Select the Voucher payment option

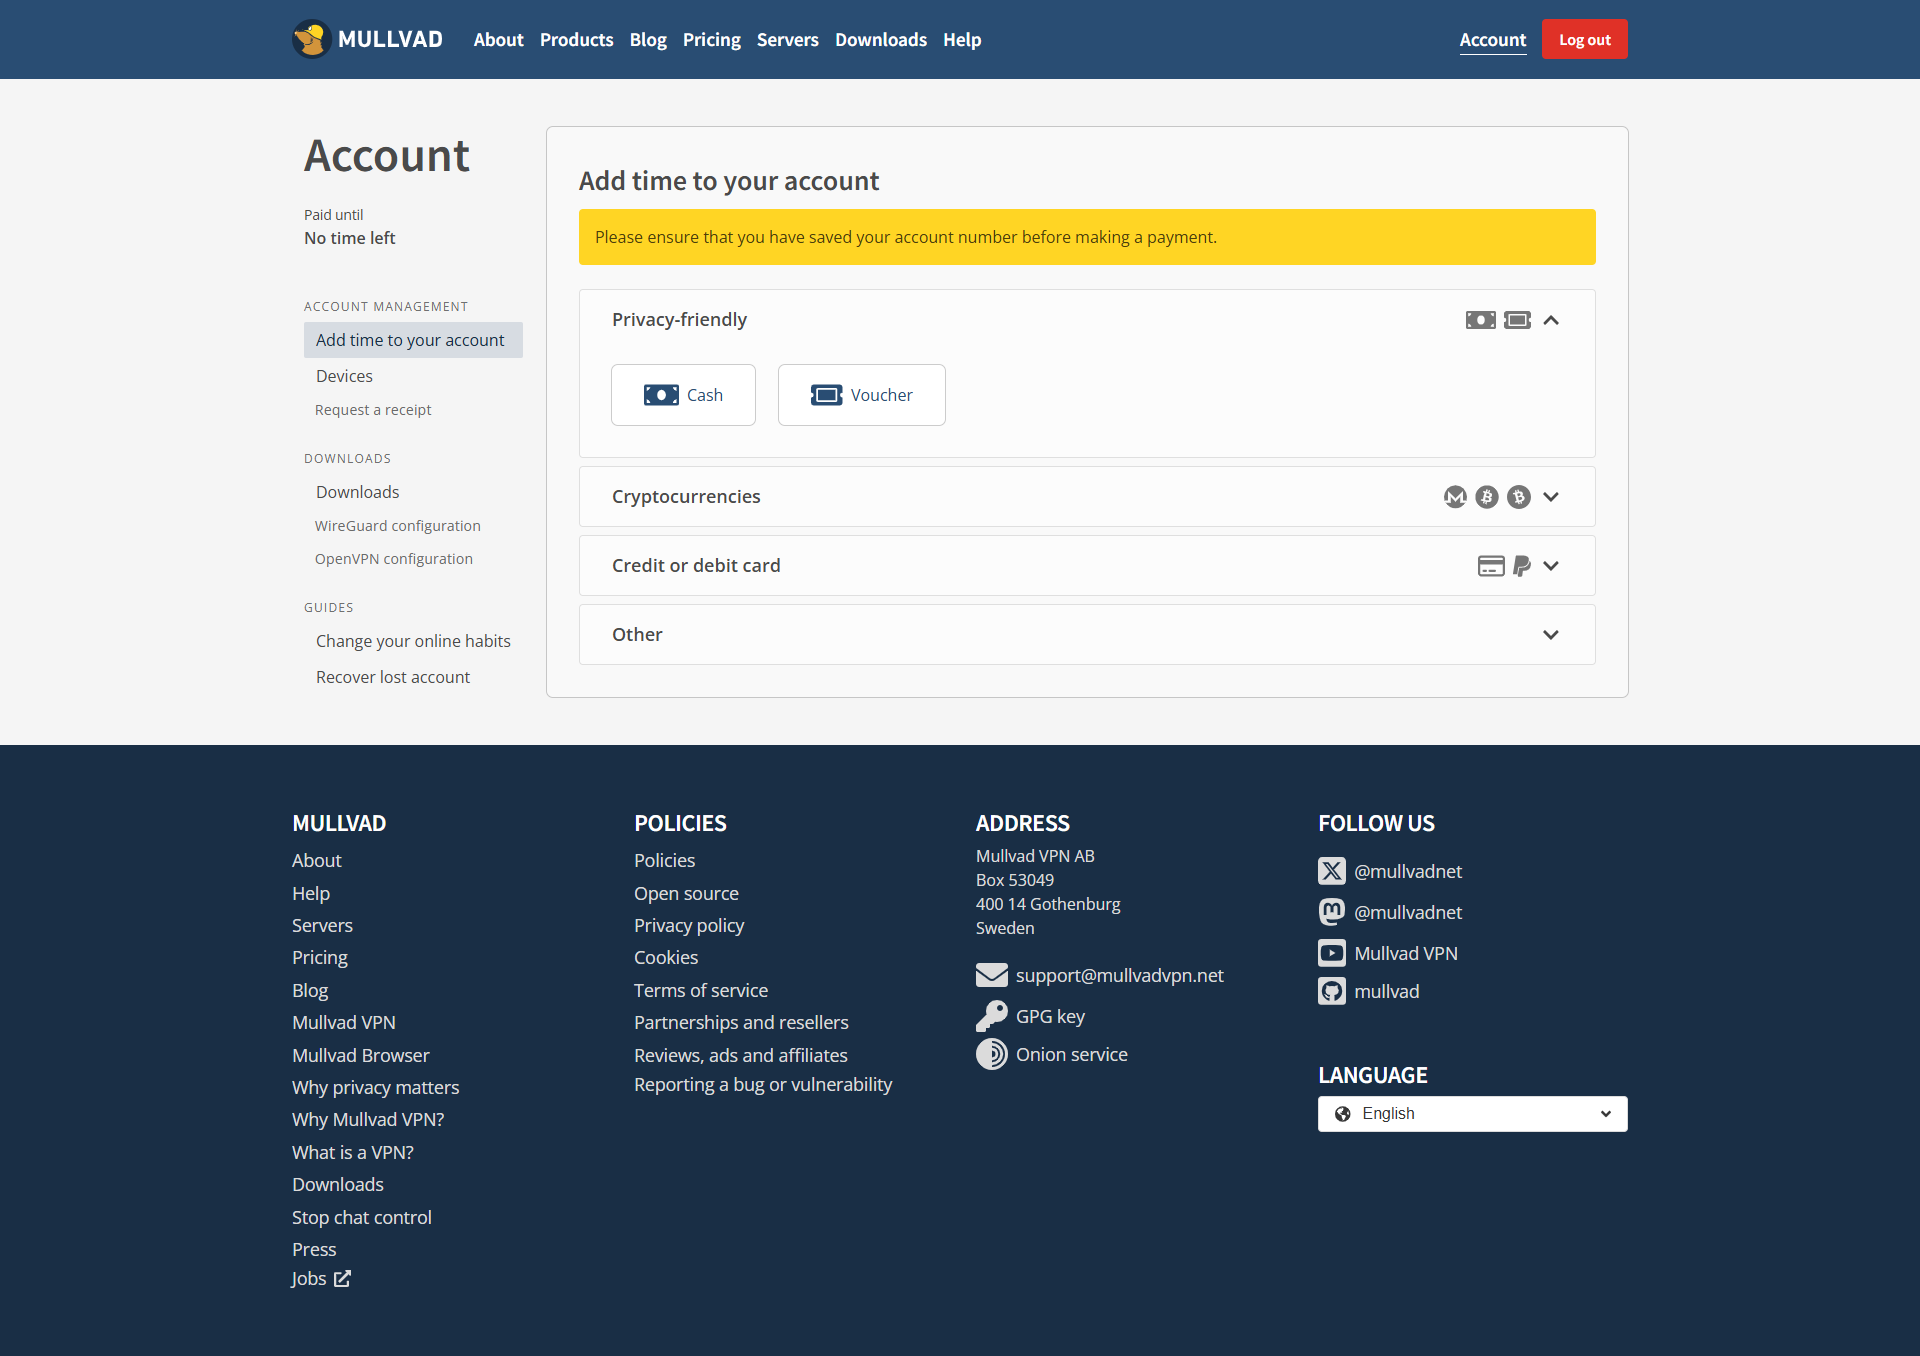tap(861, 395)
